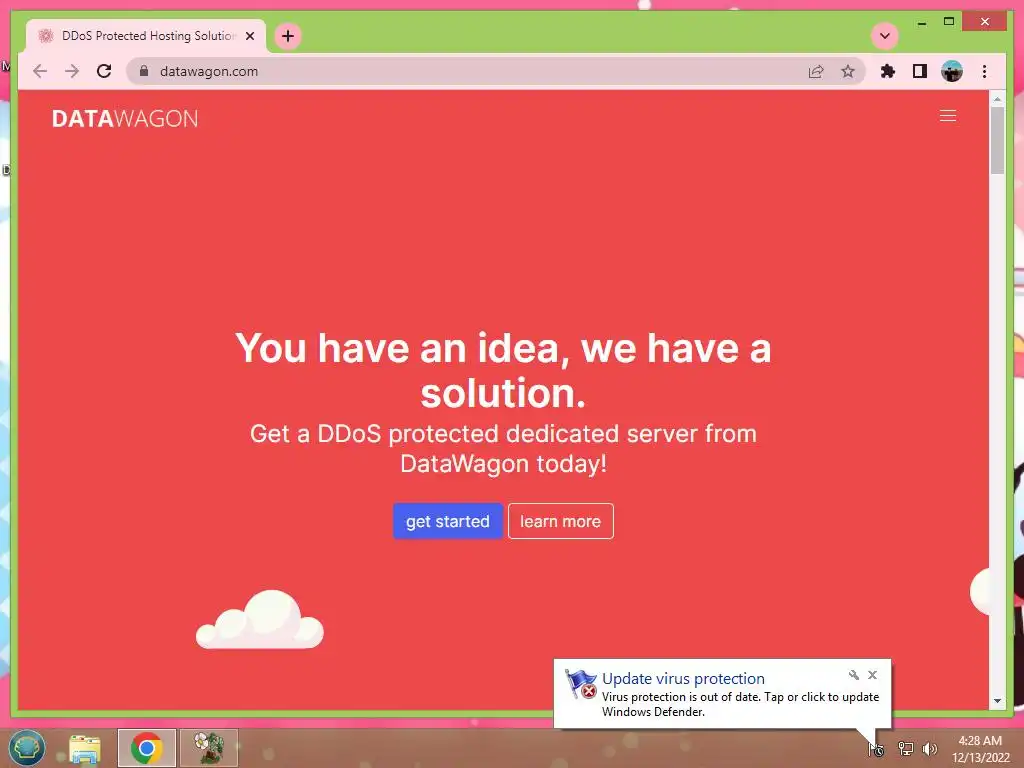Toggle the Chrome side panel

coord(920,71)
